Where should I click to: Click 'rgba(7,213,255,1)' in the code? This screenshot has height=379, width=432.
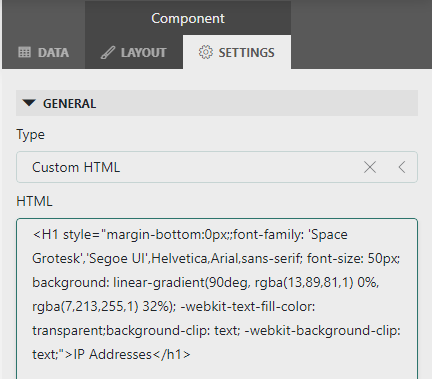coord(85,306)
